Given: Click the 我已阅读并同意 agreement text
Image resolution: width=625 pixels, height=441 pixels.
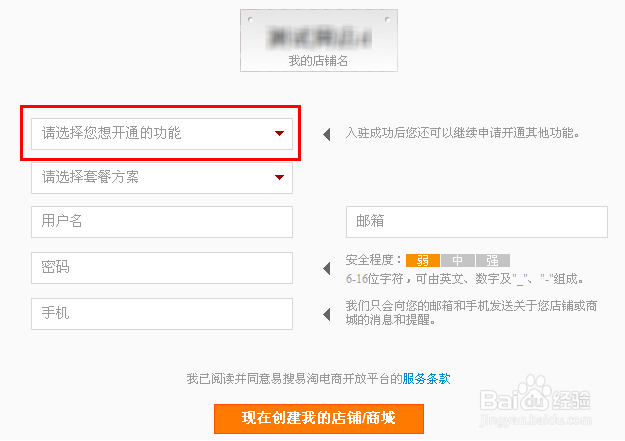Looking at the screenshot, I should click(x=293, y=379).
